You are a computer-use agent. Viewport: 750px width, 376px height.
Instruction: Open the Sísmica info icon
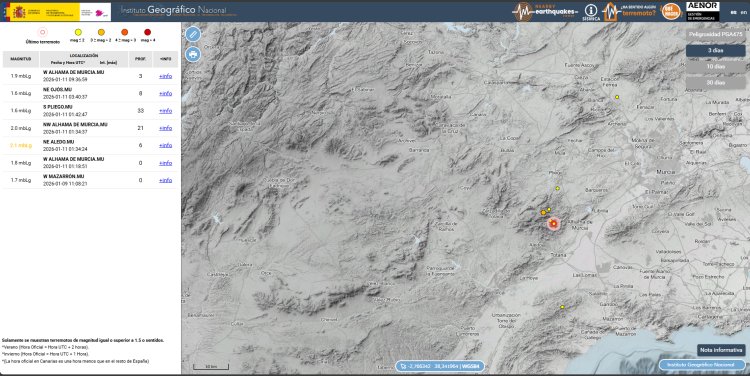[591, 12]
